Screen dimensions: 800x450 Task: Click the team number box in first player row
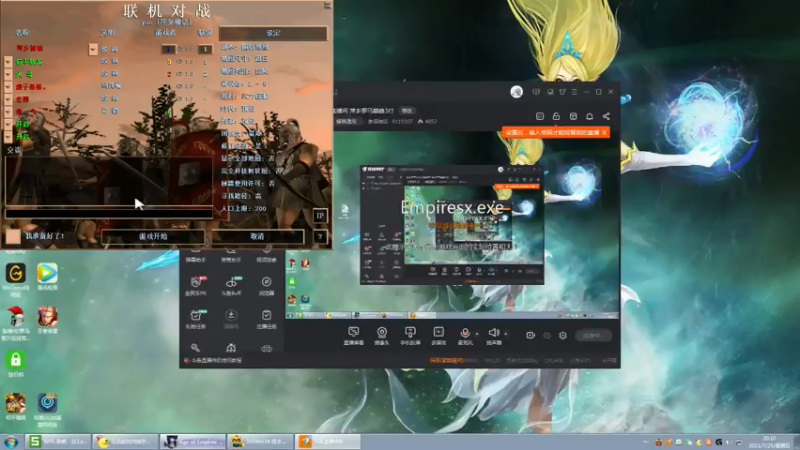click(205, 49)
